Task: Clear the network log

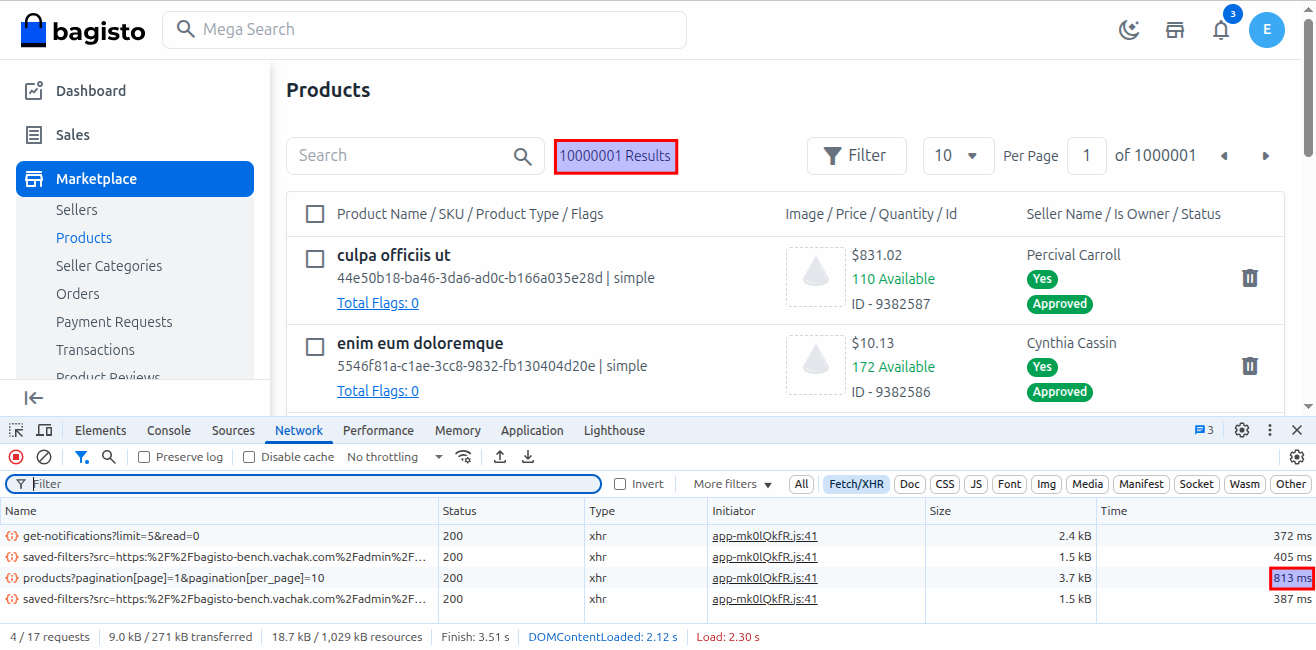Action: [44, 457]
